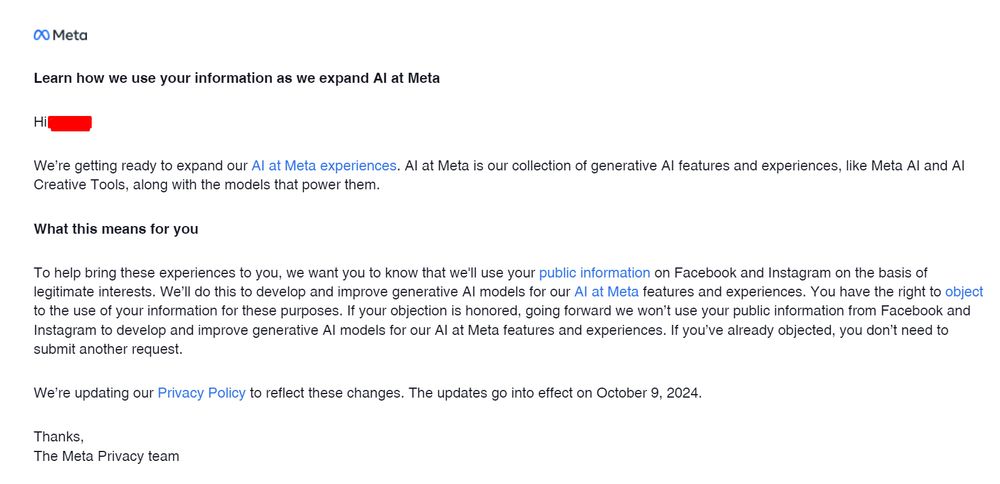Open the "AI at Meta" features link
1000x484 pixels.
(x=606, y=292)
